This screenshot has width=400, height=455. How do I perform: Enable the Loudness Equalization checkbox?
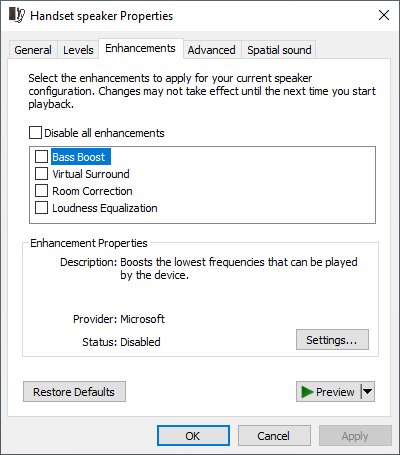(x=41, y=207)
